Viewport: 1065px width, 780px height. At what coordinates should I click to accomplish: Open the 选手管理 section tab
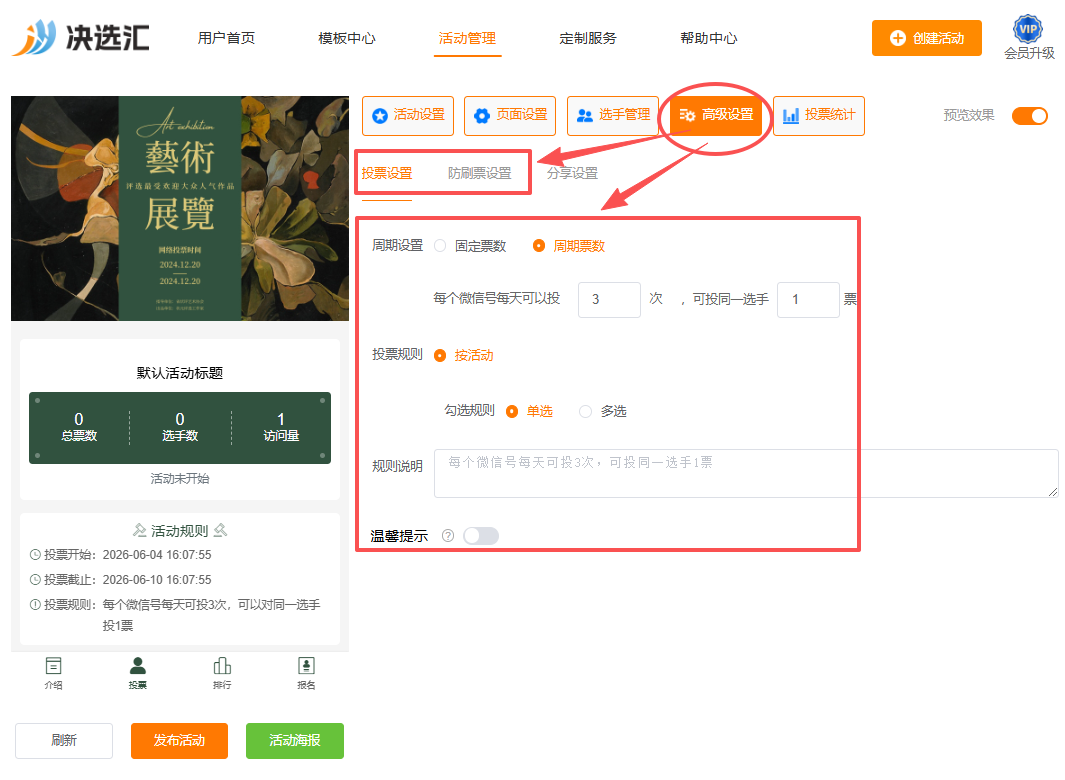(613, 116)
